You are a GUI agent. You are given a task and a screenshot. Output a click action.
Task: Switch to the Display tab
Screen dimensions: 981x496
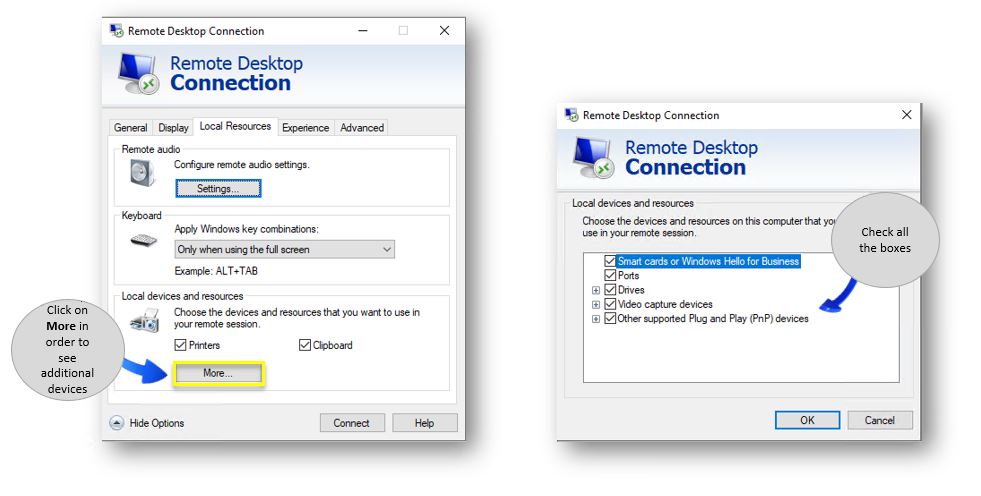click(173, 128)
